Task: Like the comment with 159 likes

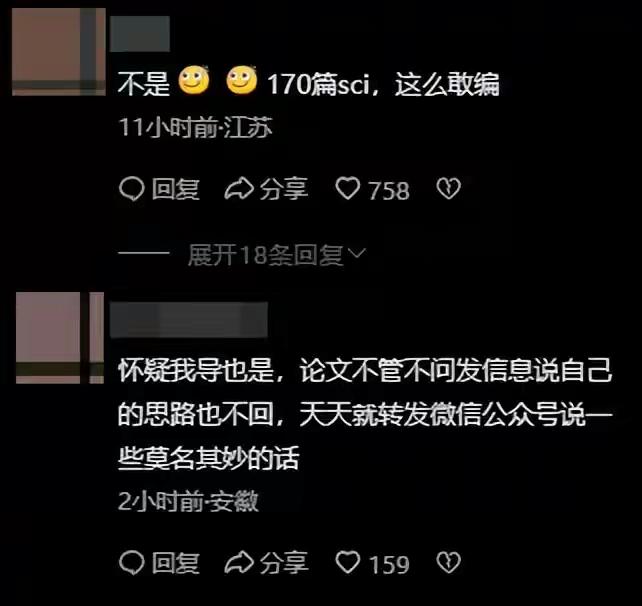Action: point(348,562)
